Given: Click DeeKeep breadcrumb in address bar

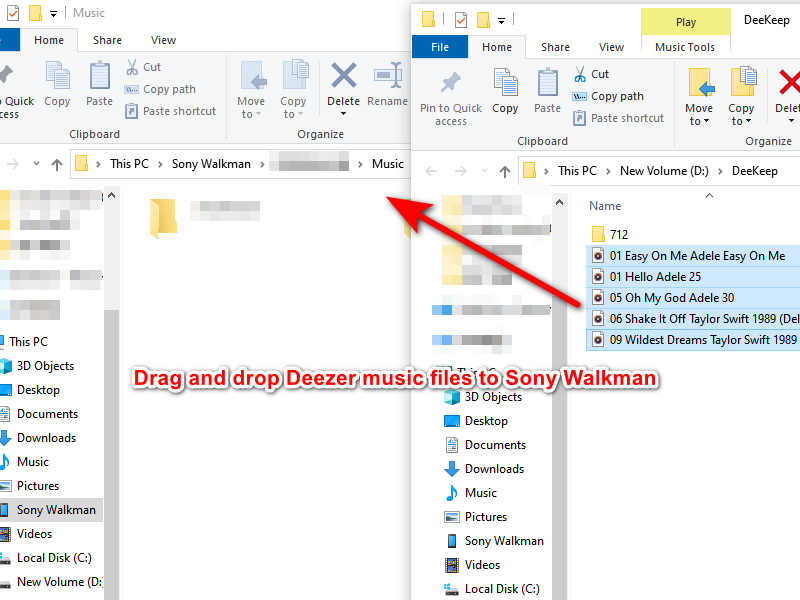Looking at the screenshot, I should pos(755,171).
